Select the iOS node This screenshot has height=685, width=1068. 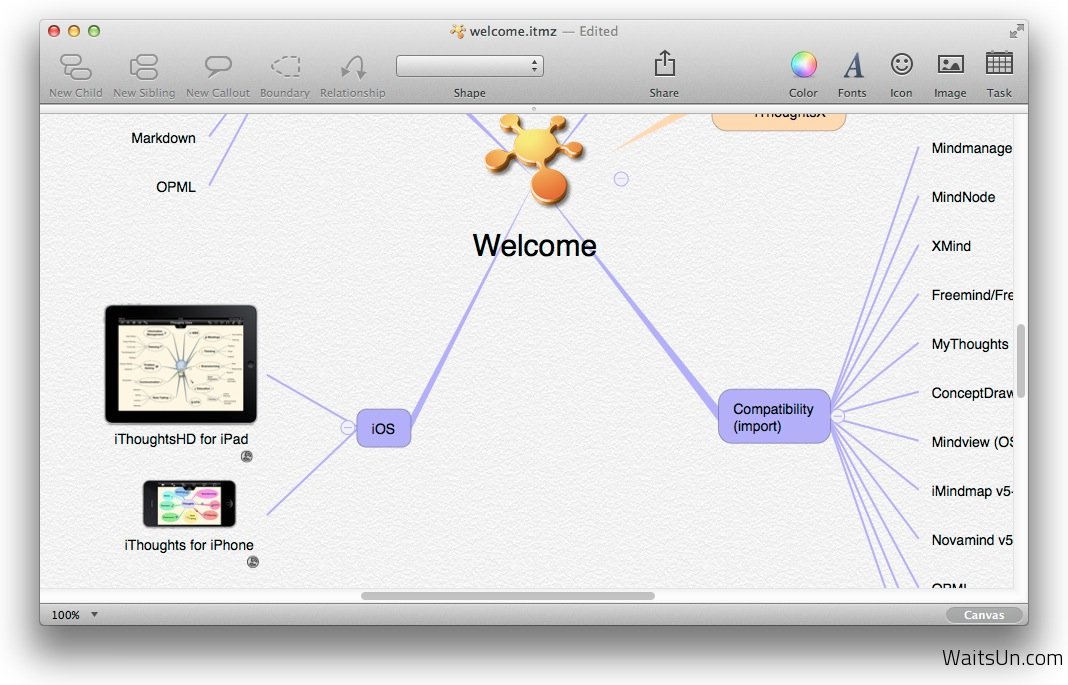coord(383,428)
